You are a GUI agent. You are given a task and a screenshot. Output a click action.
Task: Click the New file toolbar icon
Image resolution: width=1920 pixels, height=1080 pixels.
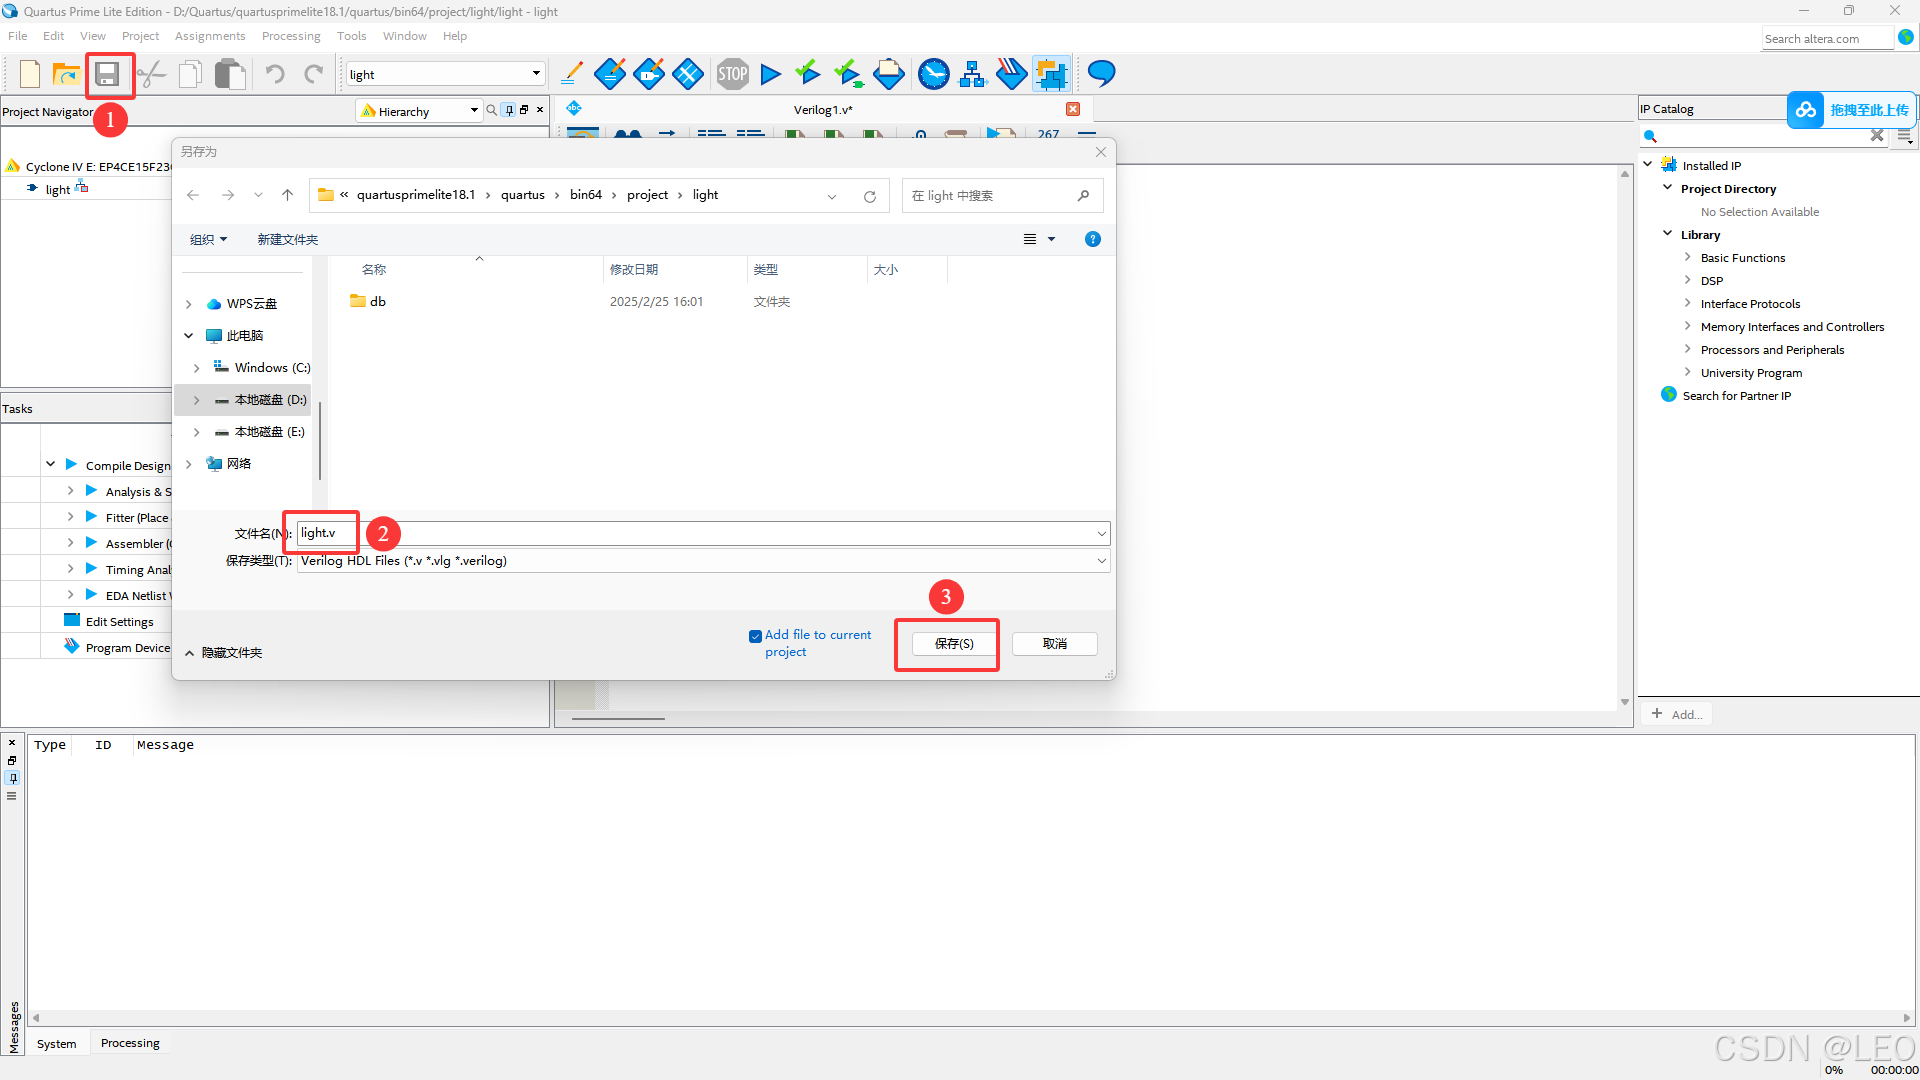pos(30,74)
